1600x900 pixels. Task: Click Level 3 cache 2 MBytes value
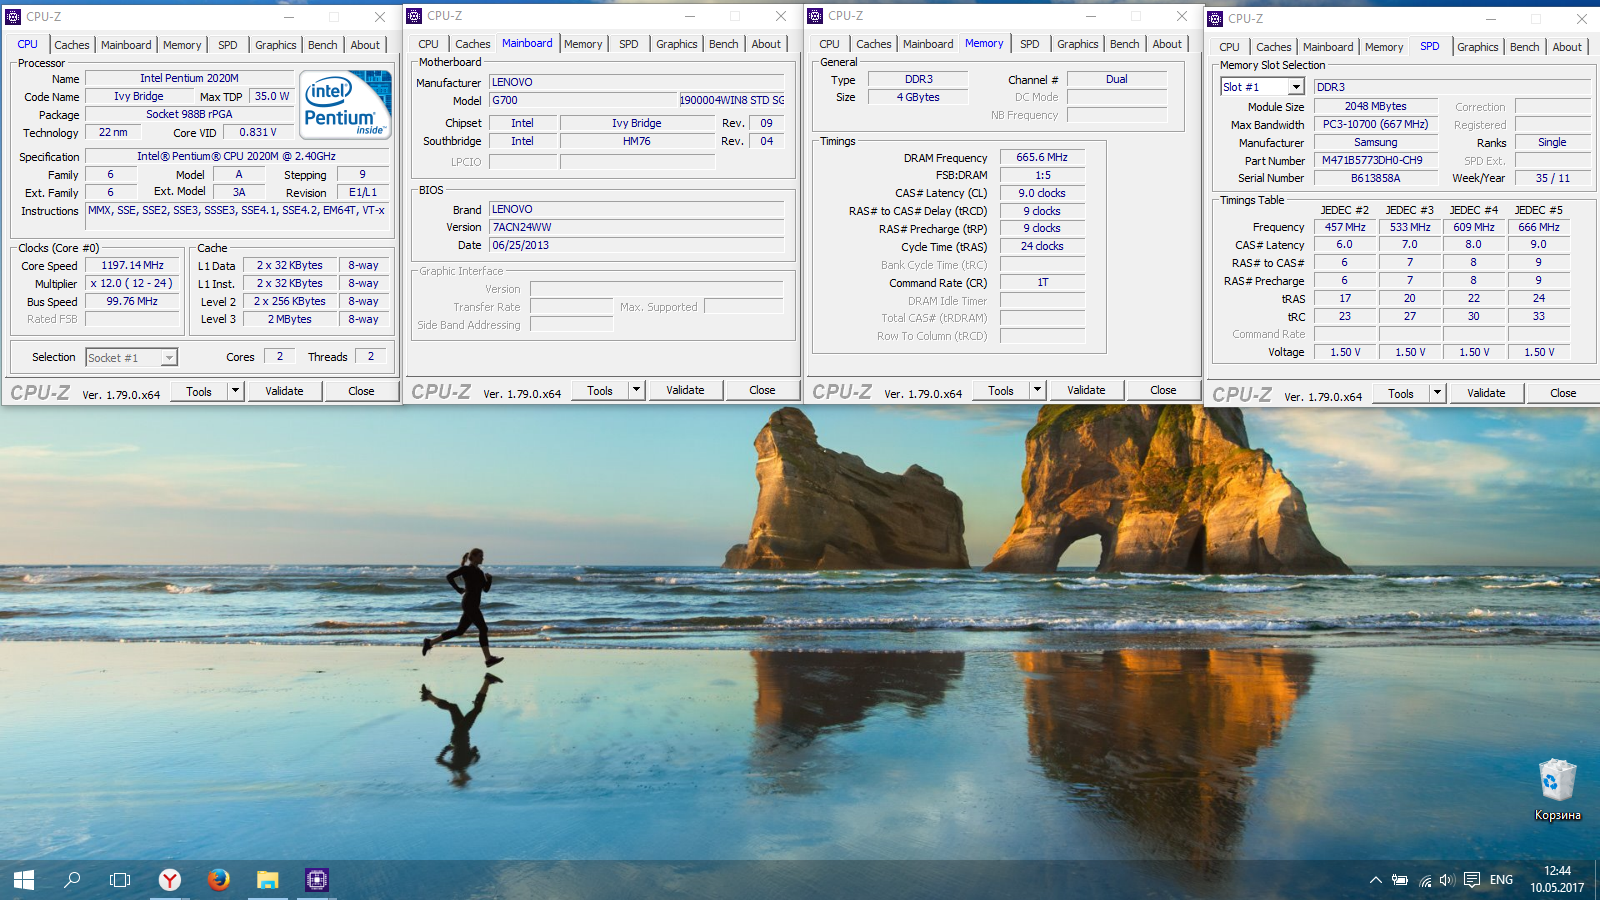pos(289,319)
